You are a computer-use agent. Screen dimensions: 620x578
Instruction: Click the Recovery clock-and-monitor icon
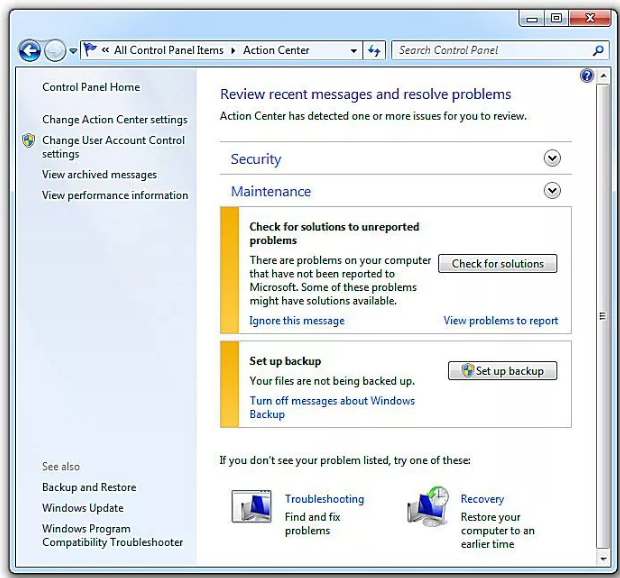coord(428,506)
